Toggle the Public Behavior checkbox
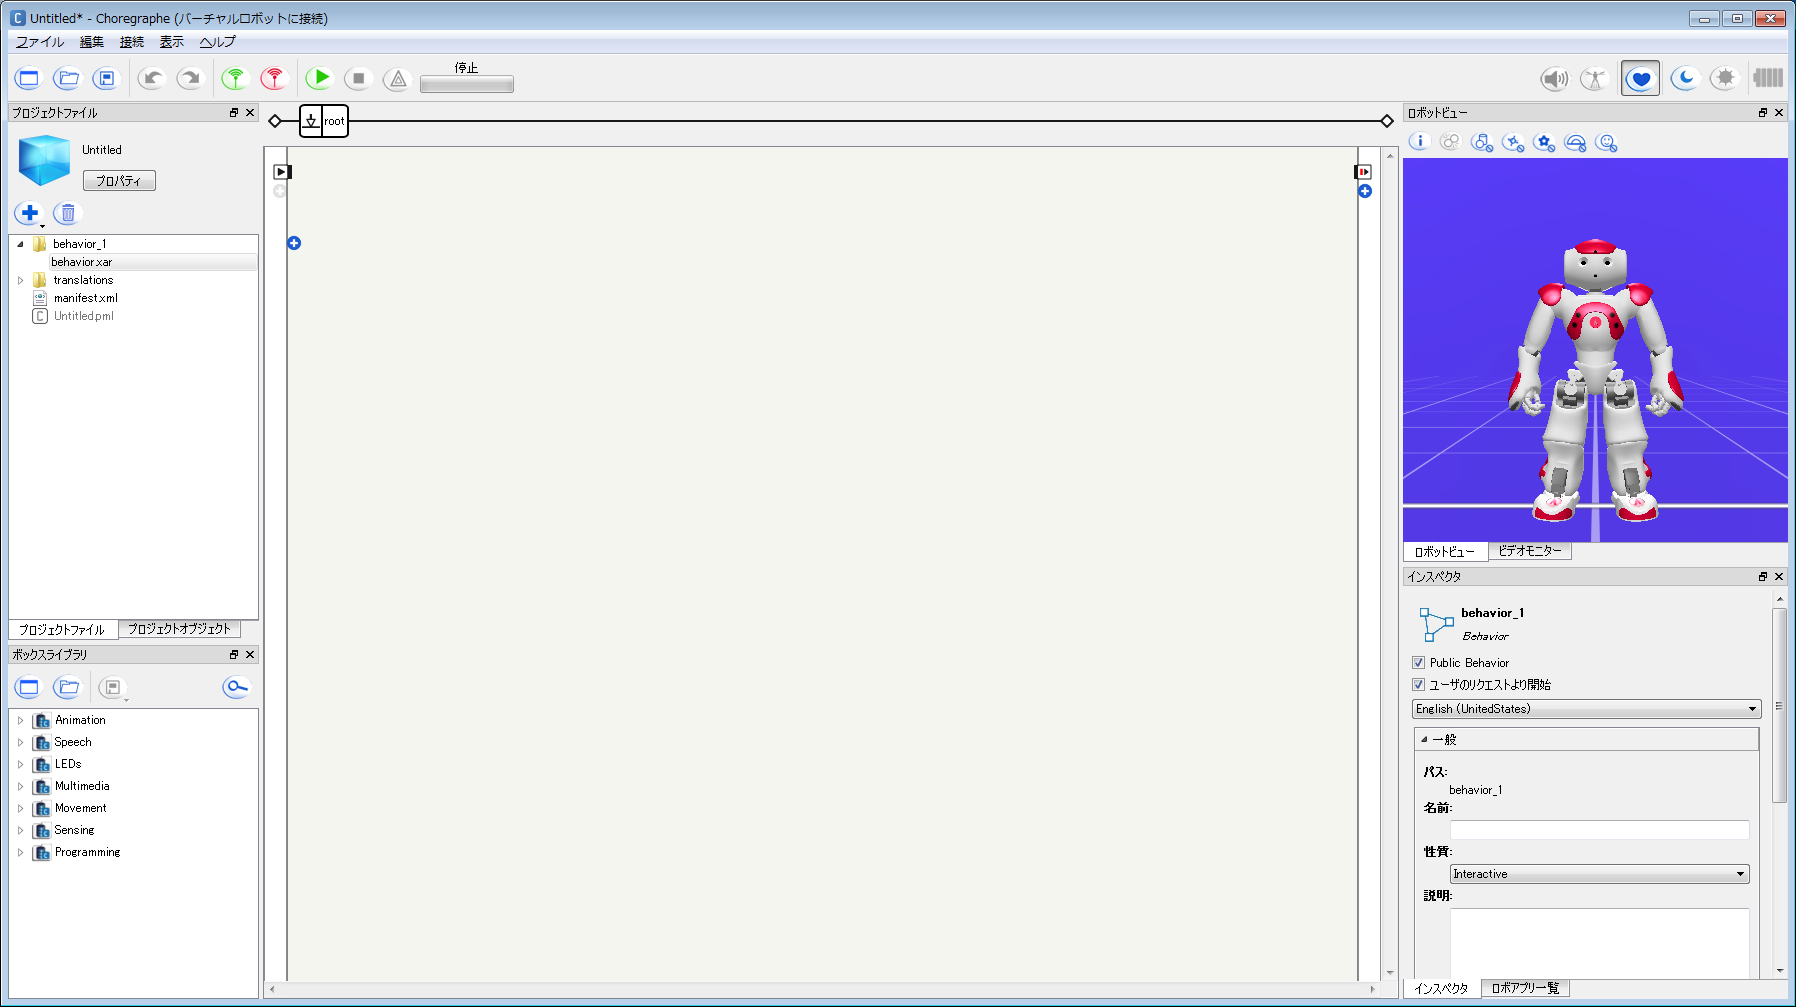This screenshot has width=1796, height=1007. pos(1418,663)
